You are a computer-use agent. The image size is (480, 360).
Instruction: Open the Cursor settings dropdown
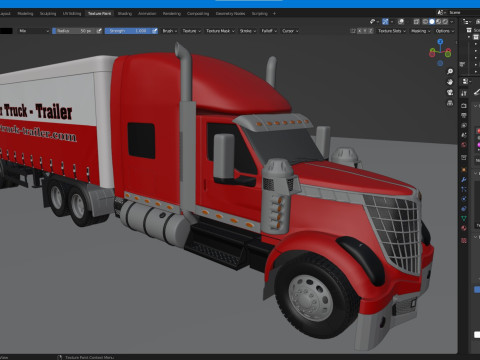(x=290, y=31)
